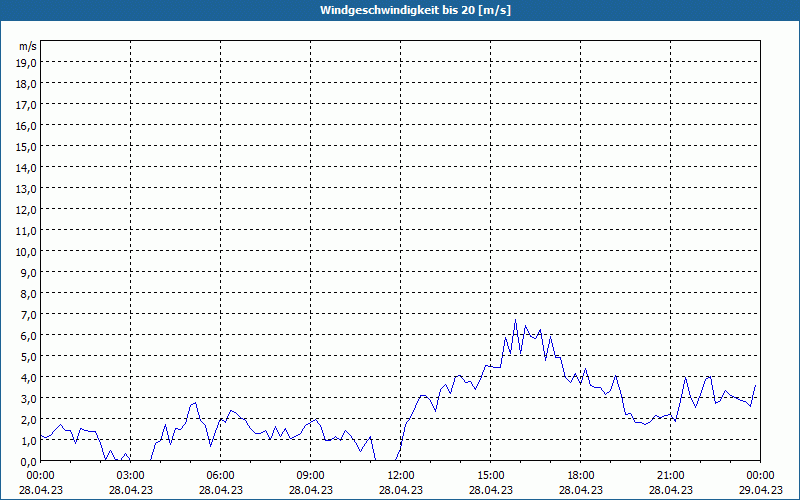The height and width of the screenshot is (500, 800).
Task: Select the 7,0 y-axis label
Action: point(27,314)
